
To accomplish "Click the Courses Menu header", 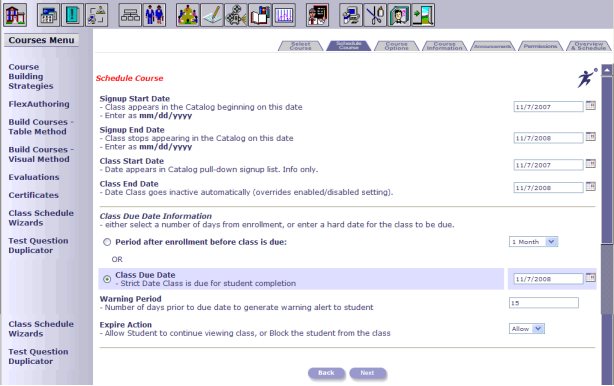I will (x=42, y=40).
